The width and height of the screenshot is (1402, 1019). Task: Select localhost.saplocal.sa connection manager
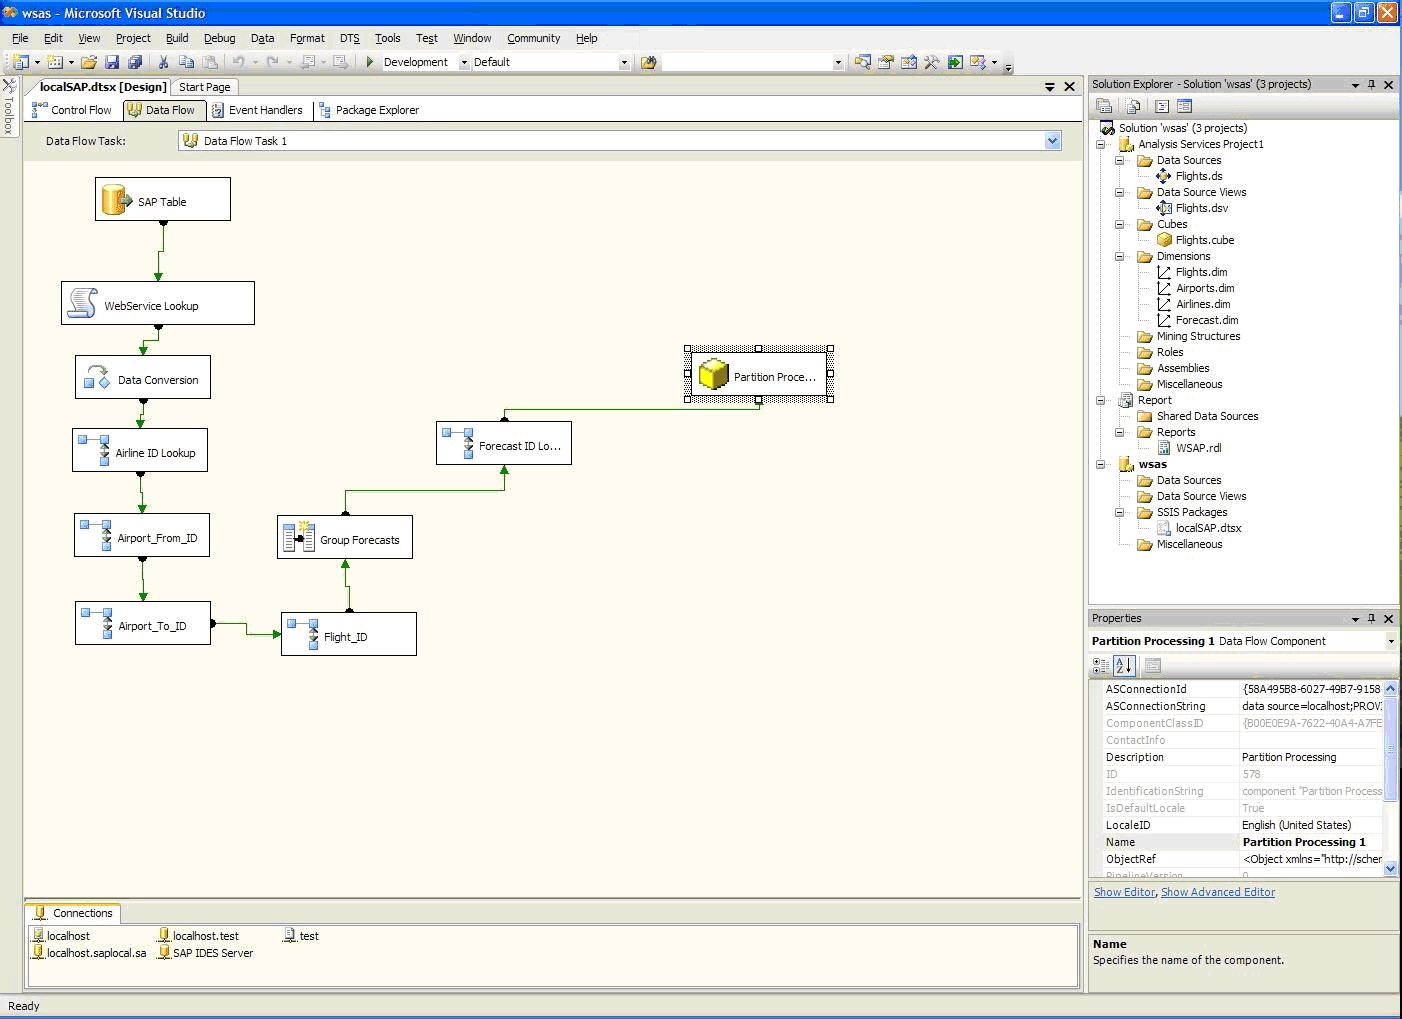point(89,953)
